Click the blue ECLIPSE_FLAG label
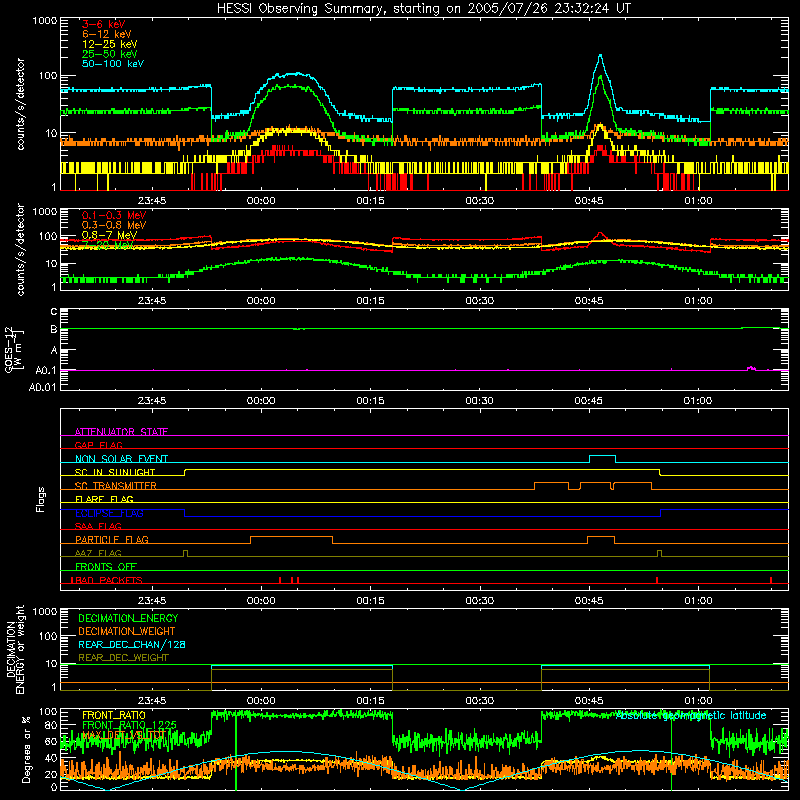This screenshot has height=800, width=800. [x=109, y=513]
